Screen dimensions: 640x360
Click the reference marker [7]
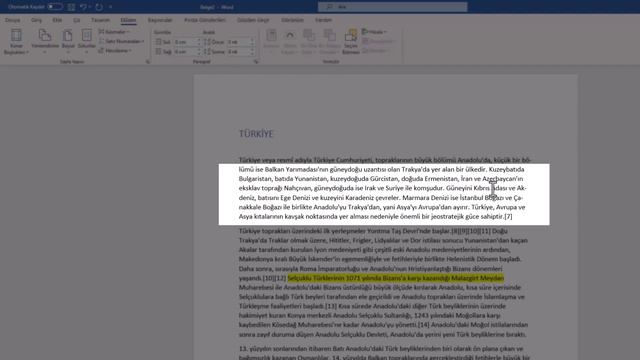(508, 216)
